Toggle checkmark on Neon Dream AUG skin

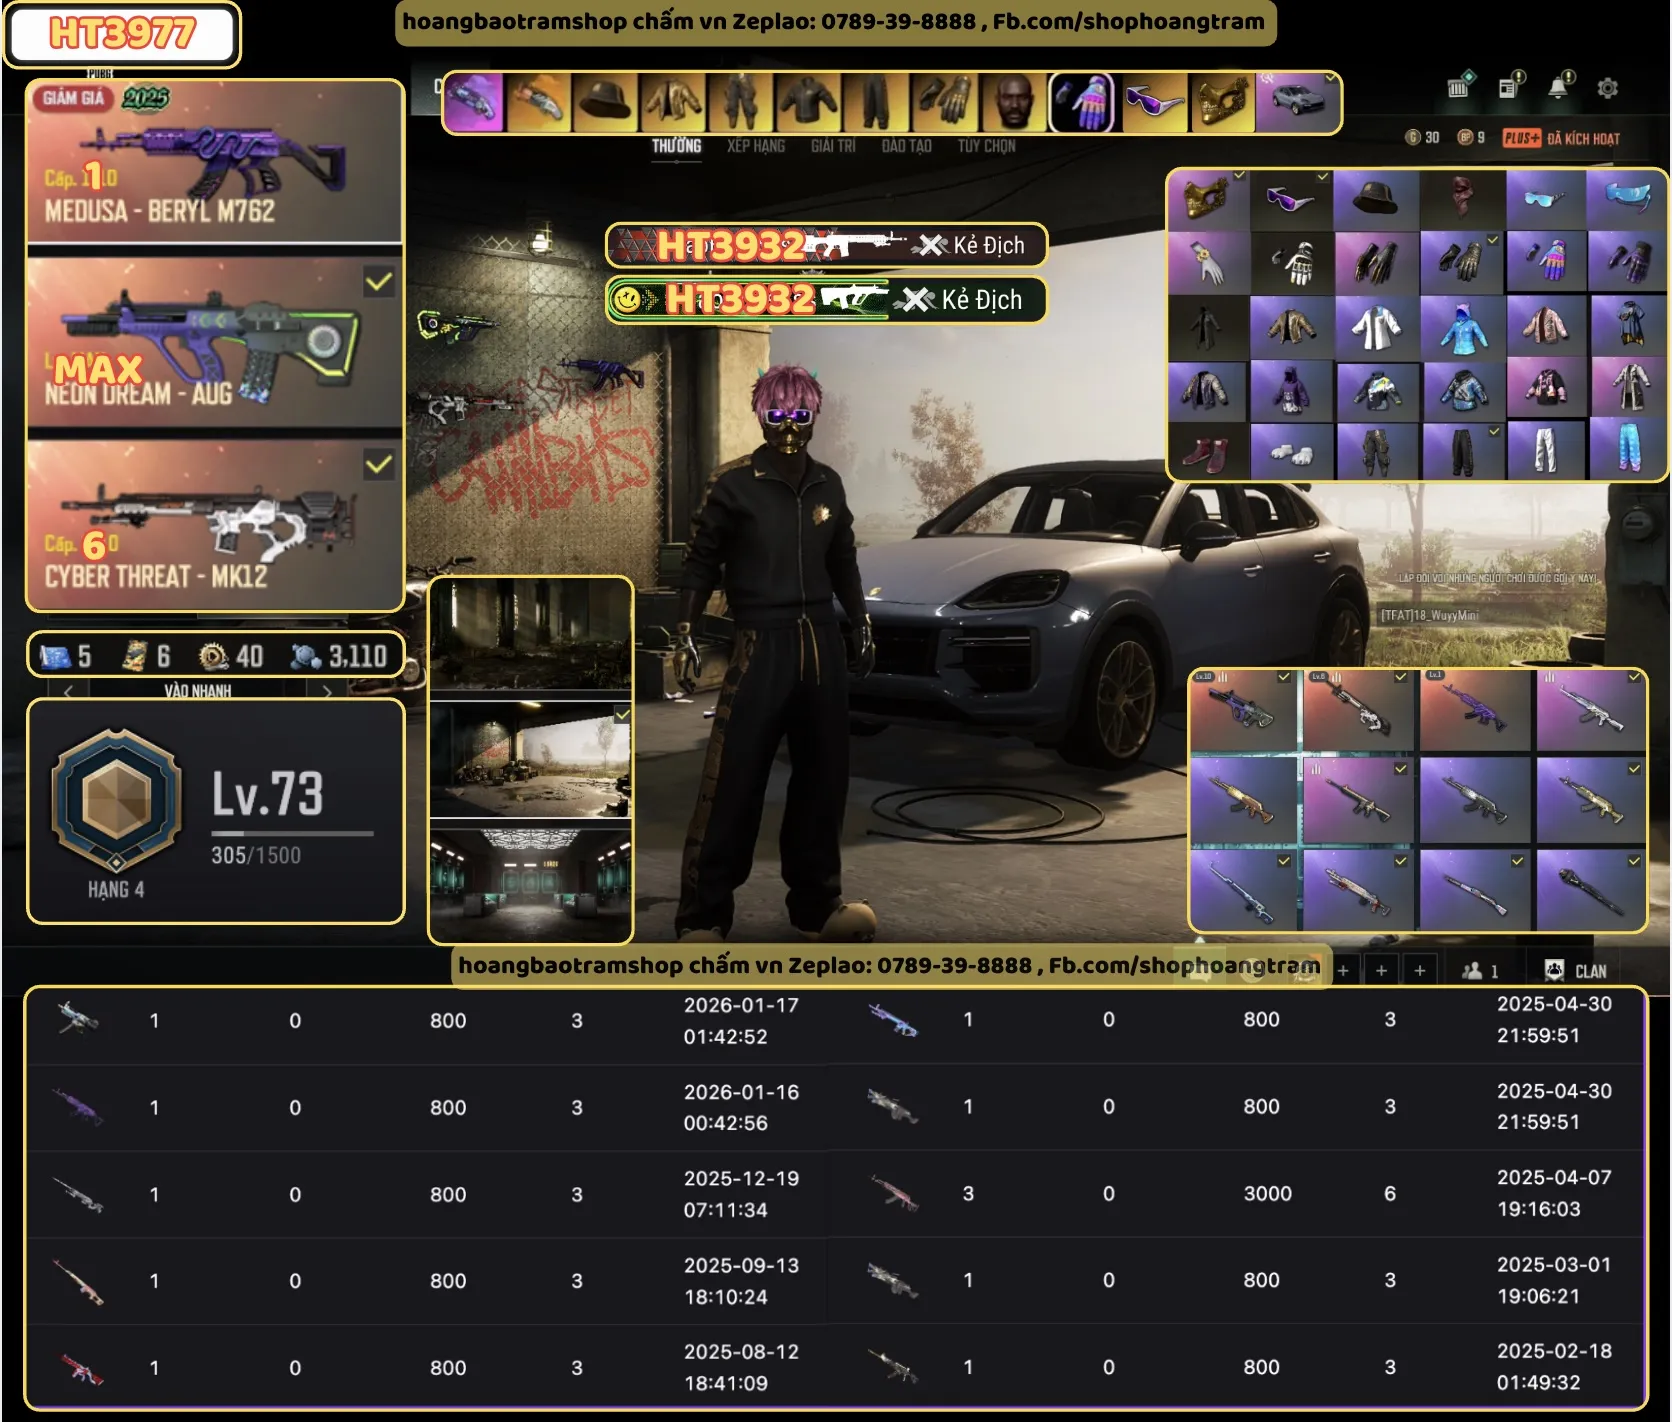coord(378,282)
